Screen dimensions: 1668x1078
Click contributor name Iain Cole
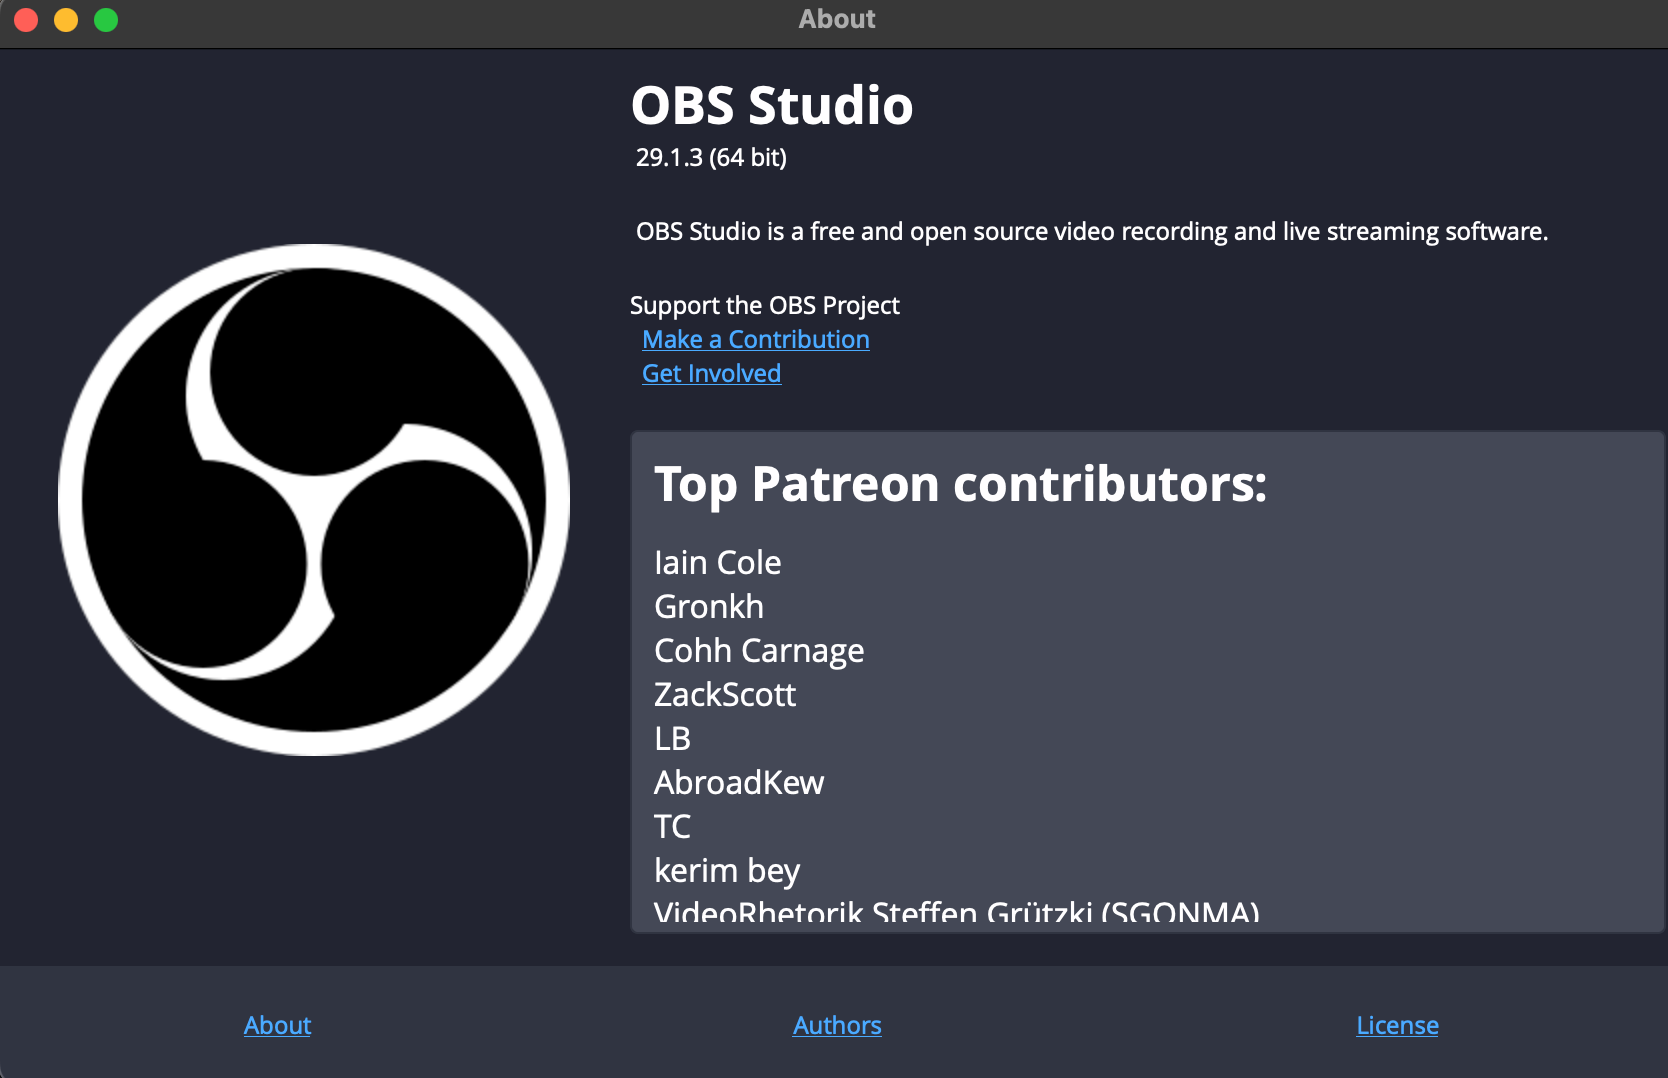(717, 562)
